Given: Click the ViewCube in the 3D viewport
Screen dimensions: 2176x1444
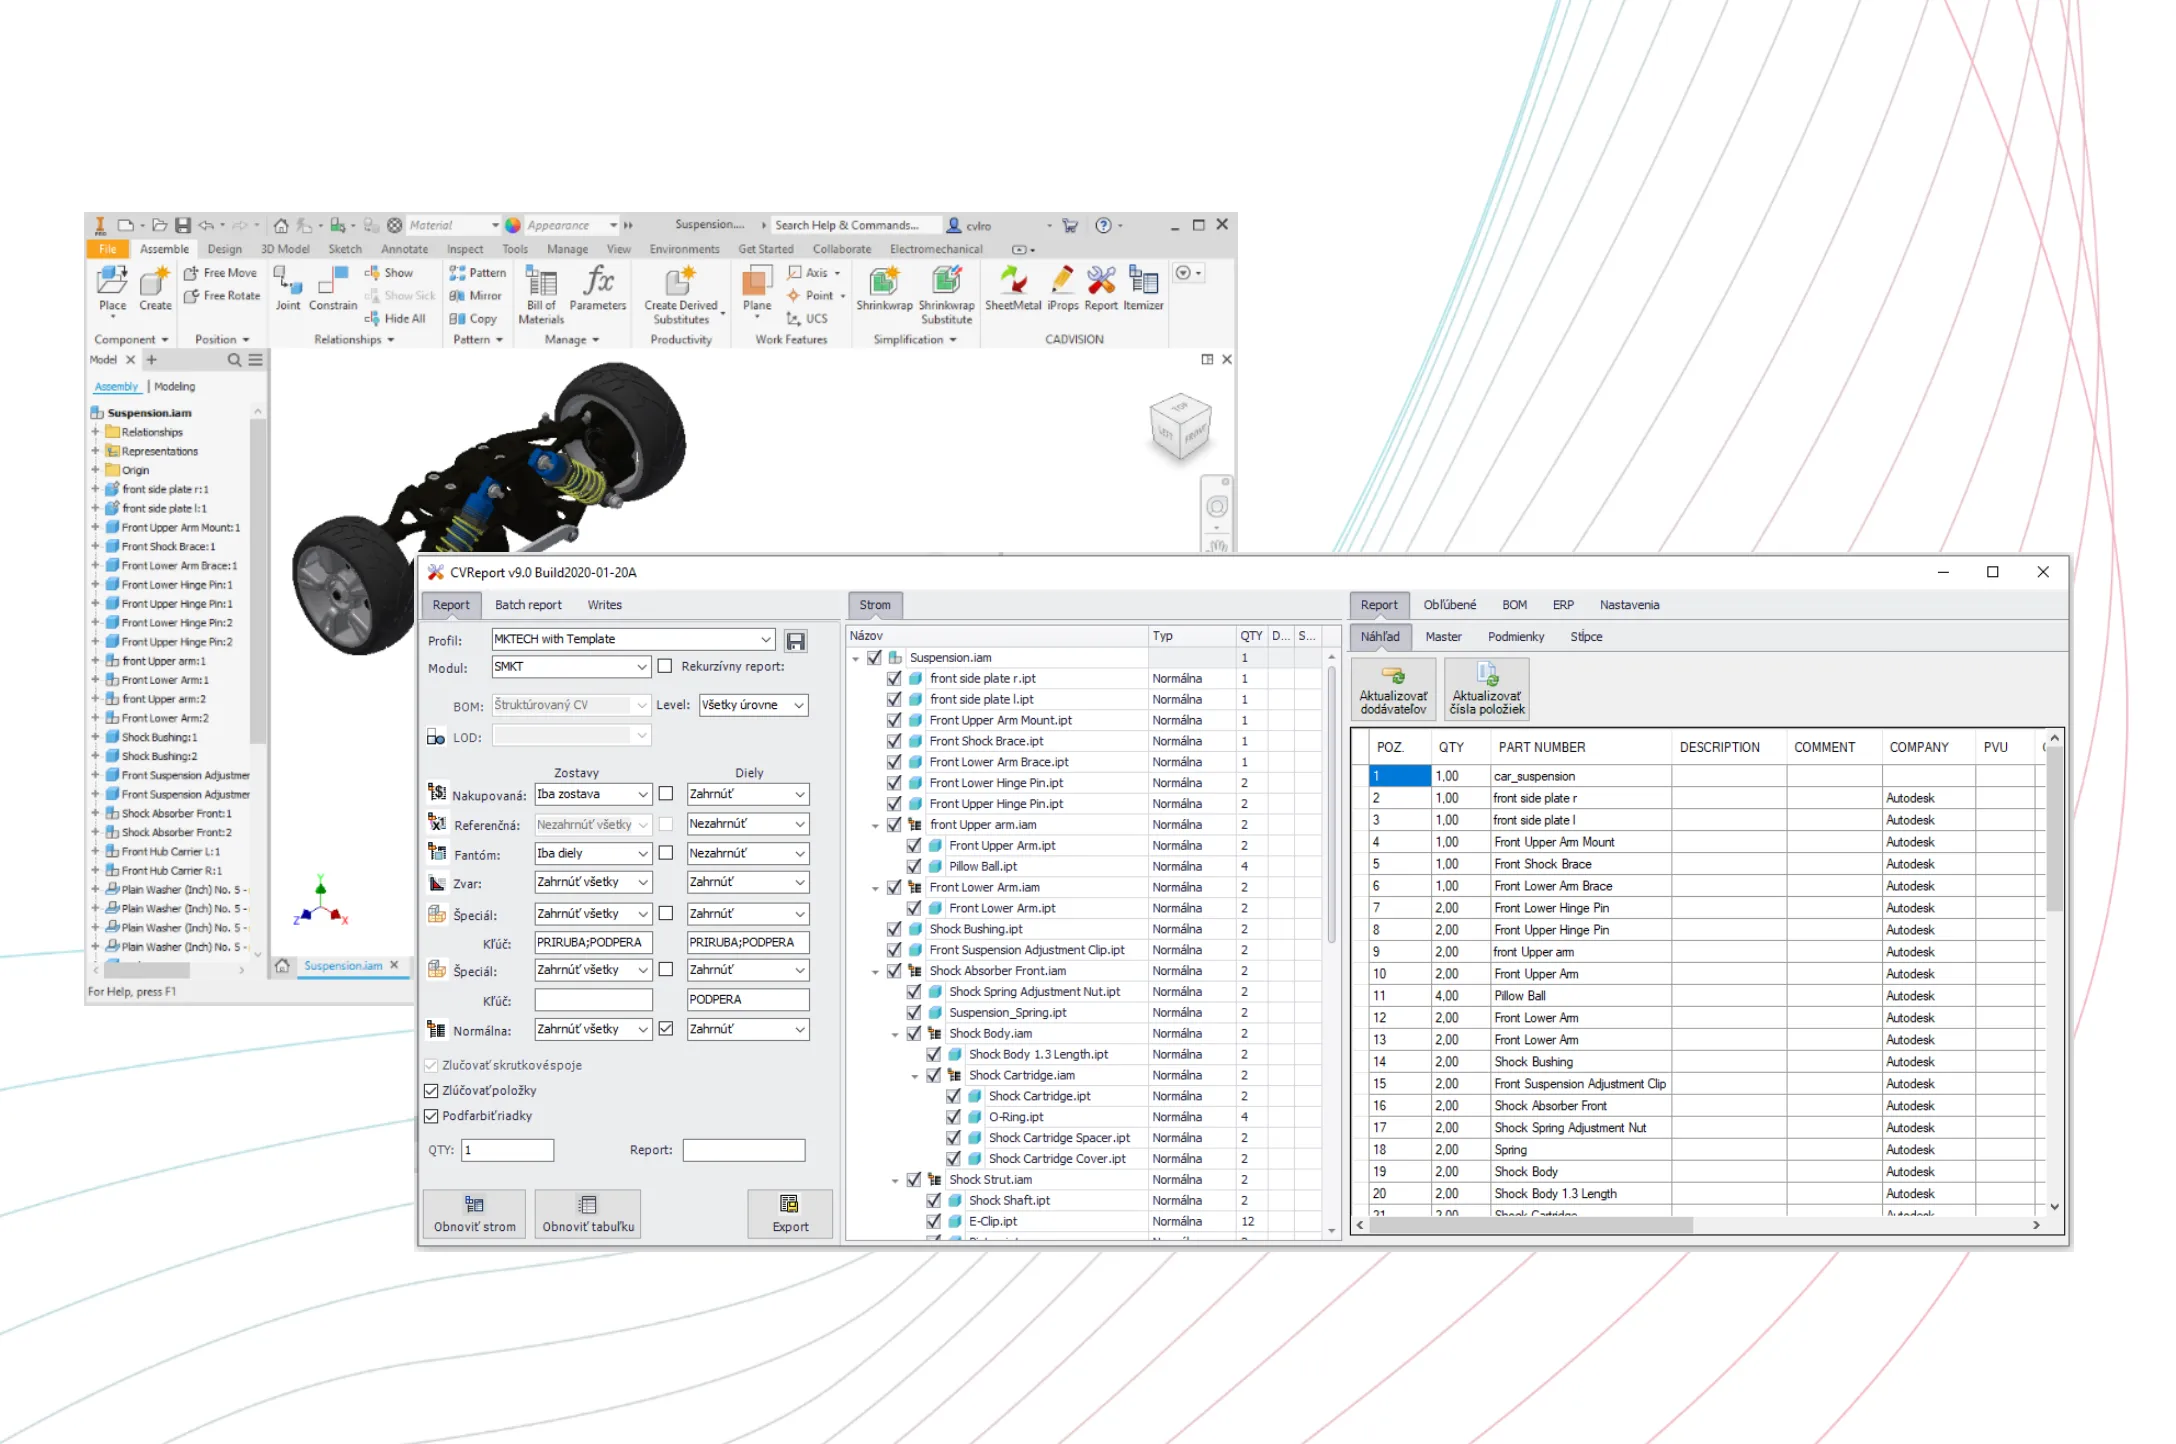Looking at the screenshot, I should (x=1180, y=428).
